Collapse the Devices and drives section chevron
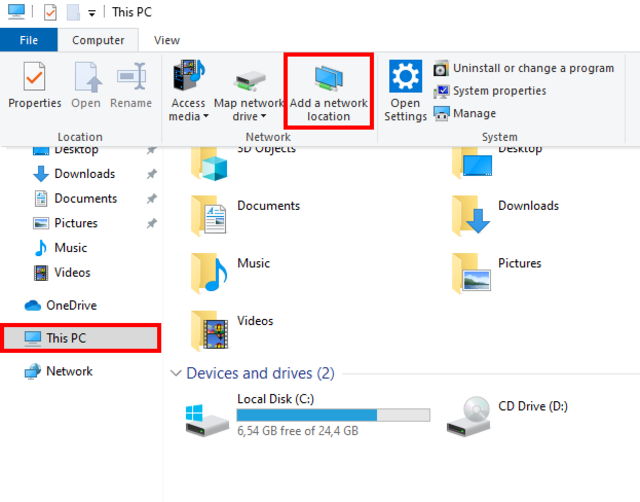The image size is (640, 502). (x=176, y=373)
